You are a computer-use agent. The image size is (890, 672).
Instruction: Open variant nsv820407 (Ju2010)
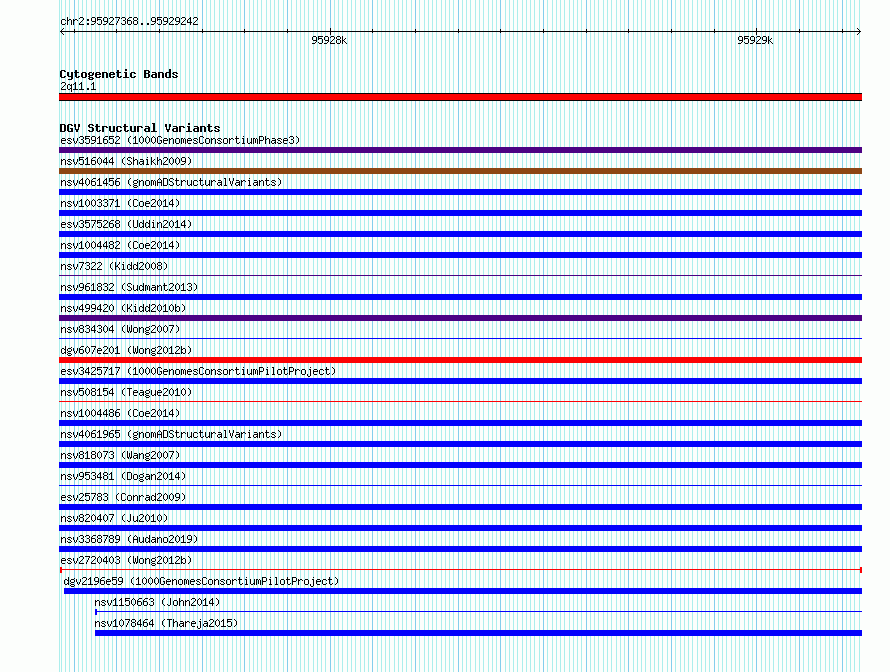[x=114, y=518]
